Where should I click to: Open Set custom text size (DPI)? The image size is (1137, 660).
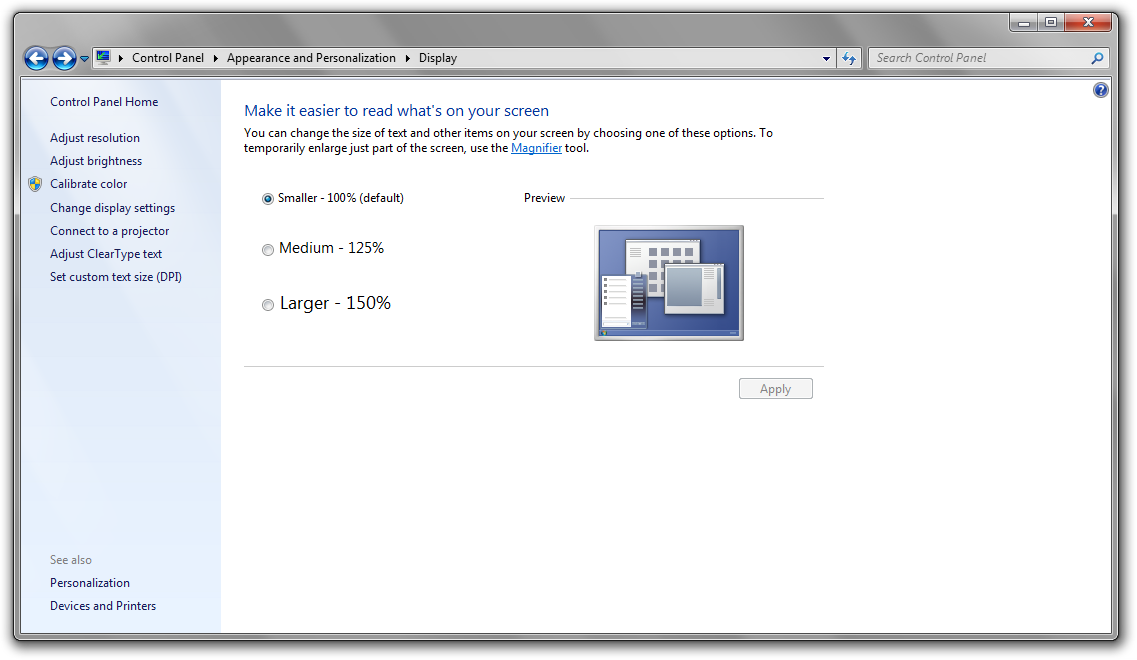pos(116,277)
